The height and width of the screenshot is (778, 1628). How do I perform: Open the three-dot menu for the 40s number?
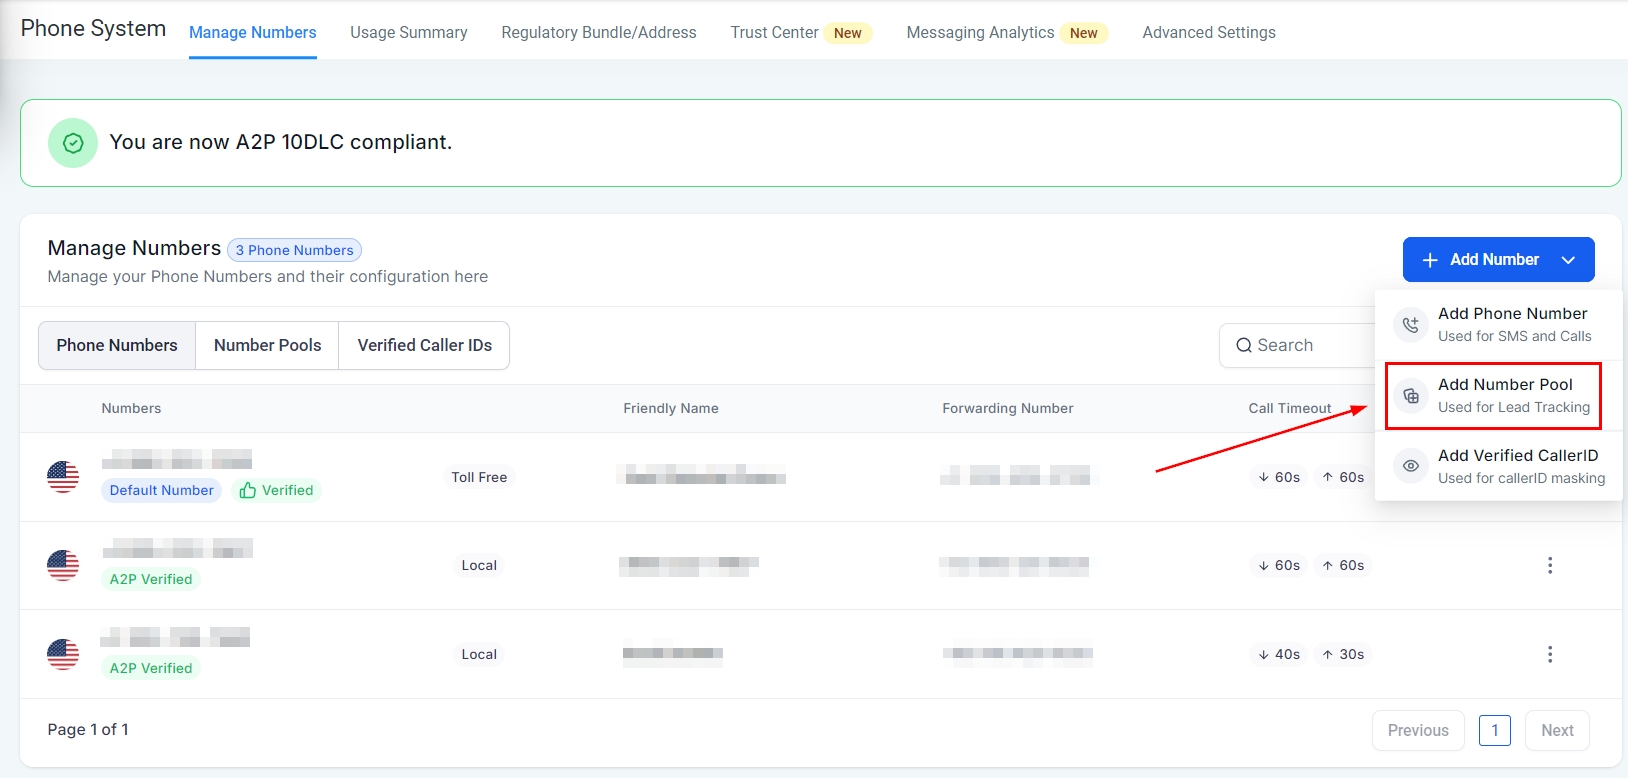[x=1550, y=655]
